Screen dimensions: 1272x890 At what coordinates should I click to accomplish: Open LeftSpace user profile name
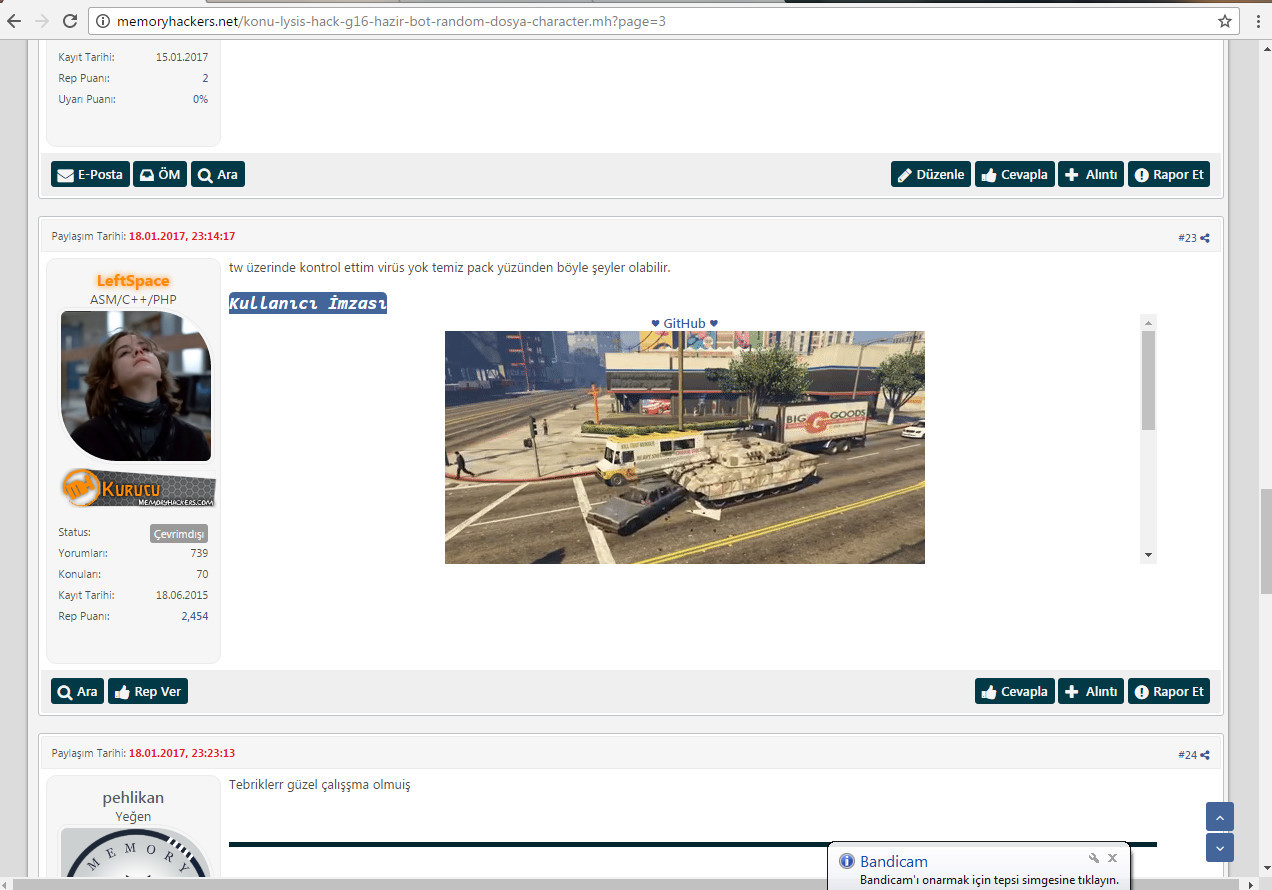click(133, 281)
